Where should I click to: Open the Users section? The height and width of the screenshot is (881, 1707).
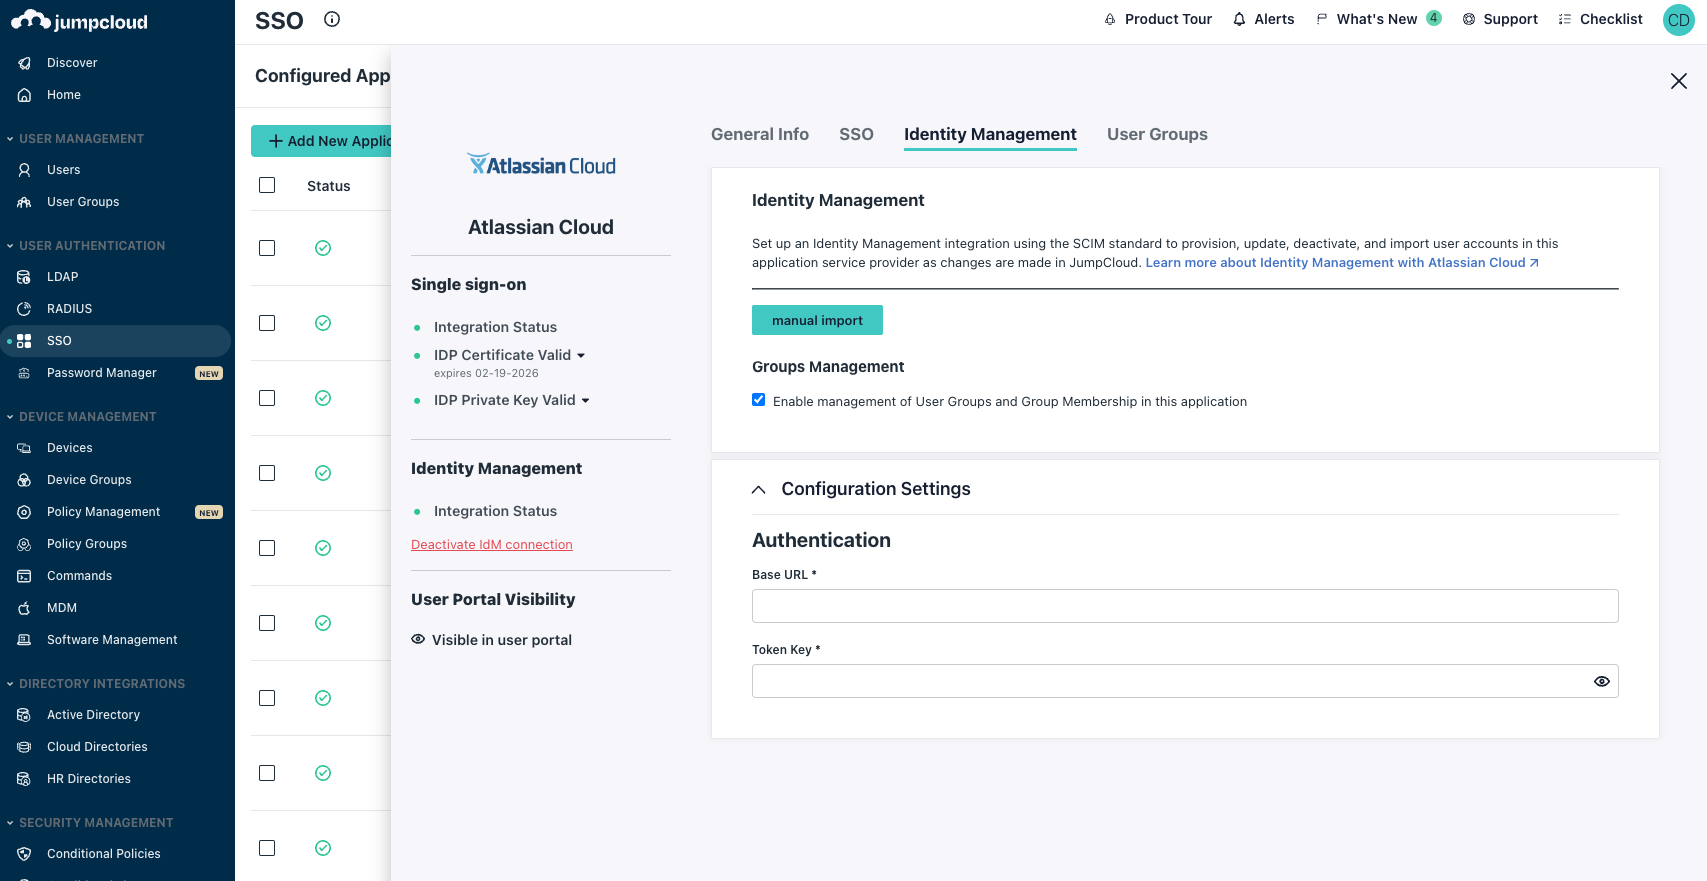coord(64,170)
